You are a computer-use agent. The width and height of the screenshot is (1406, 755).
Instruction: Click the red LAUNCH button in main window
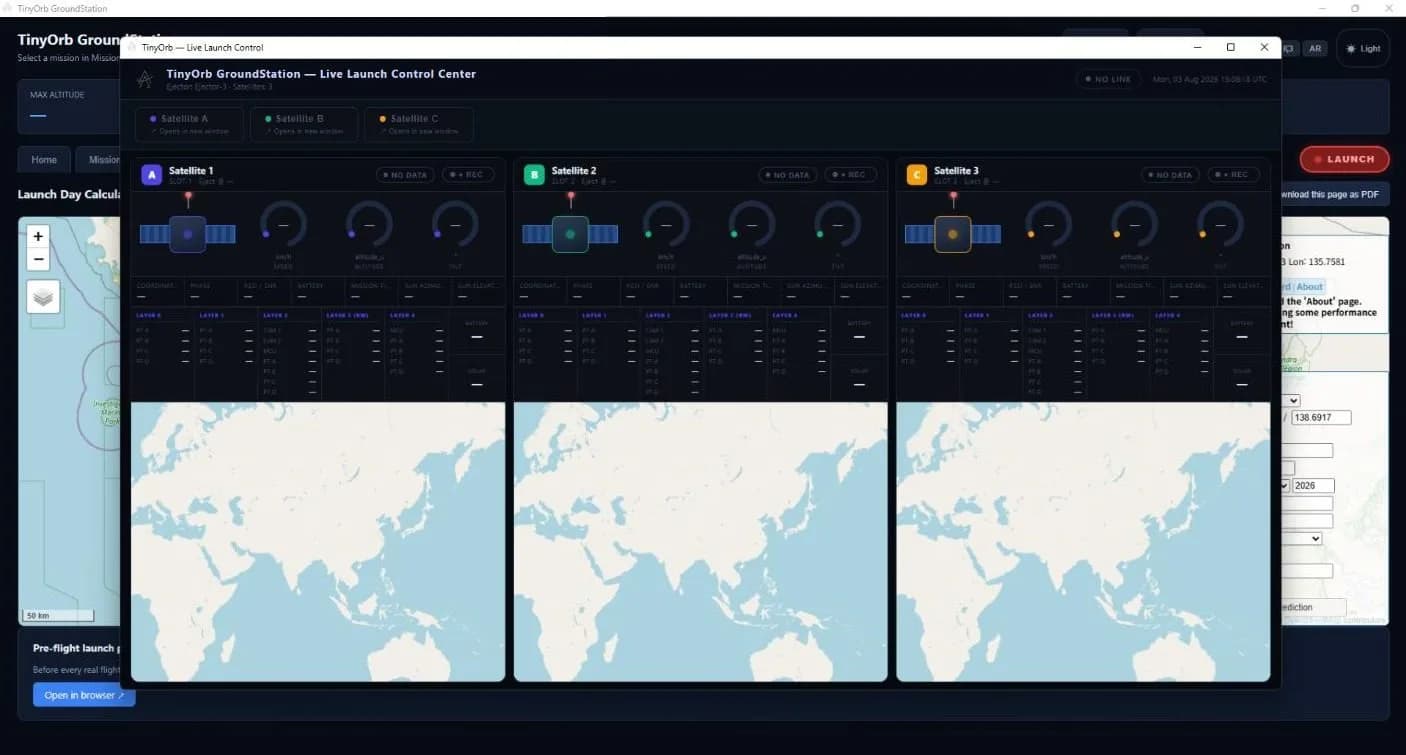click(1343, 159)
